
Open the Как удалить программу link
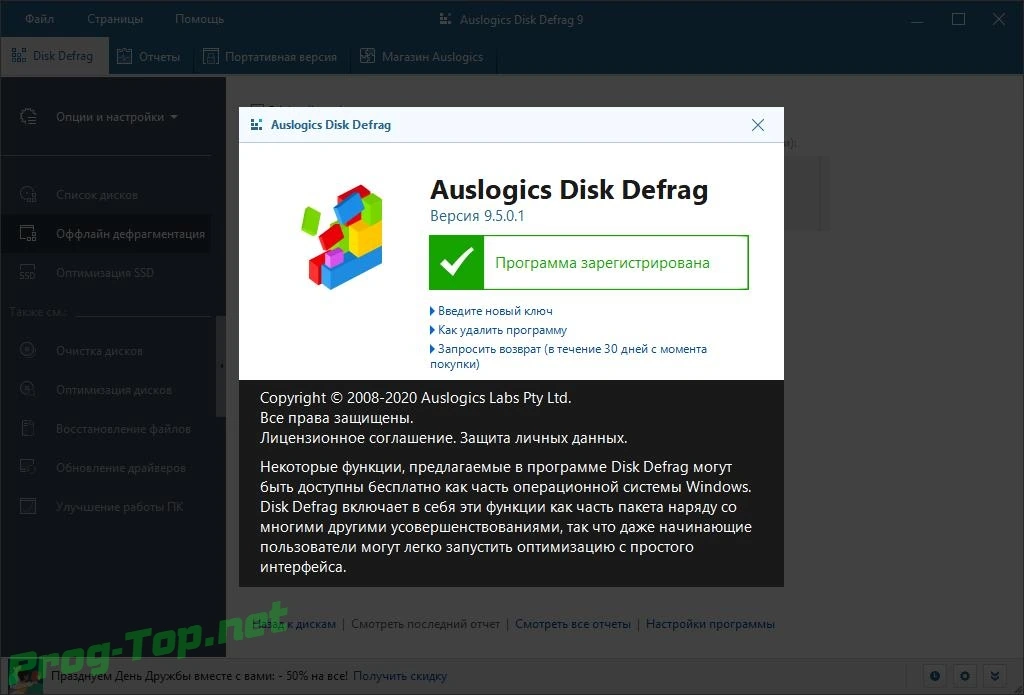[x=502, y=330]
